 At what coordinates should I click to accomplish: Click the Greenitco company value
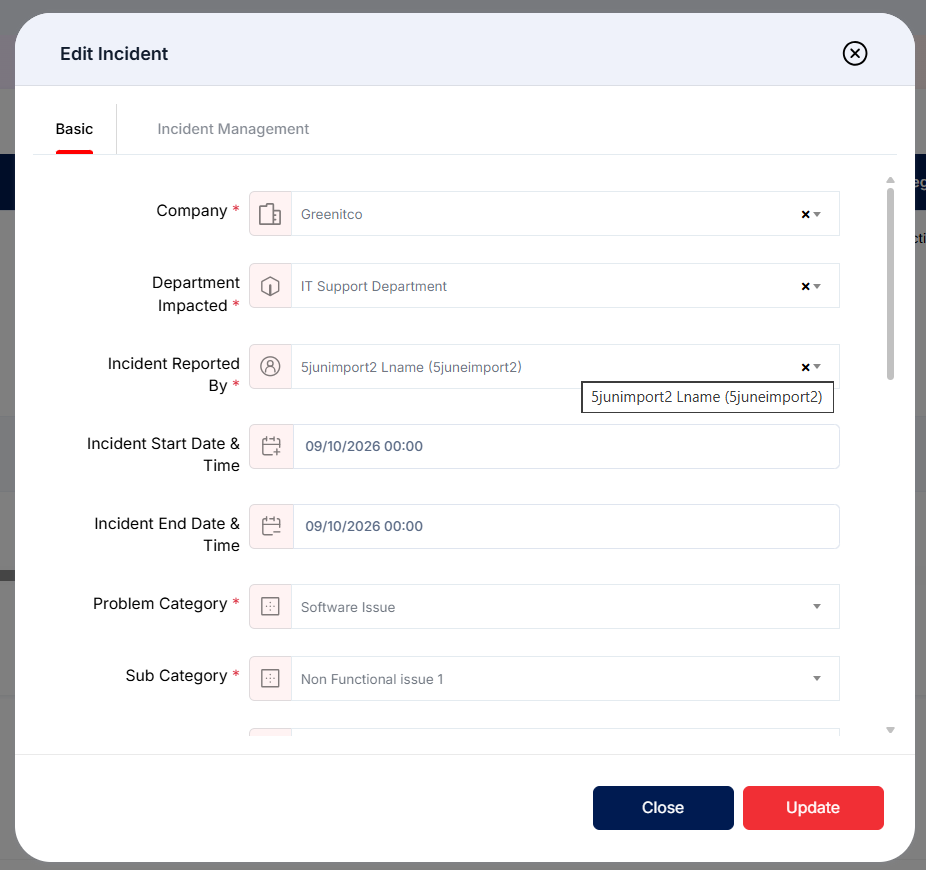pyautogui.click(x=331, y=214)
